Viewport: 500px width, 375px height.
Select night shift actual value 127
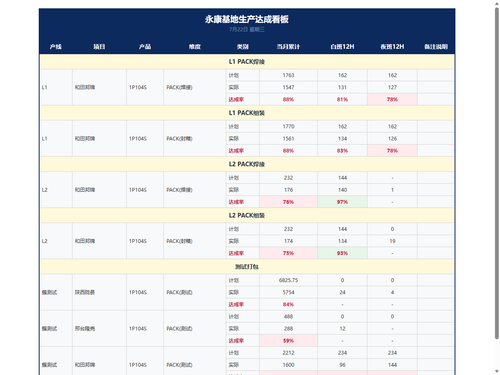coord(392,87)
